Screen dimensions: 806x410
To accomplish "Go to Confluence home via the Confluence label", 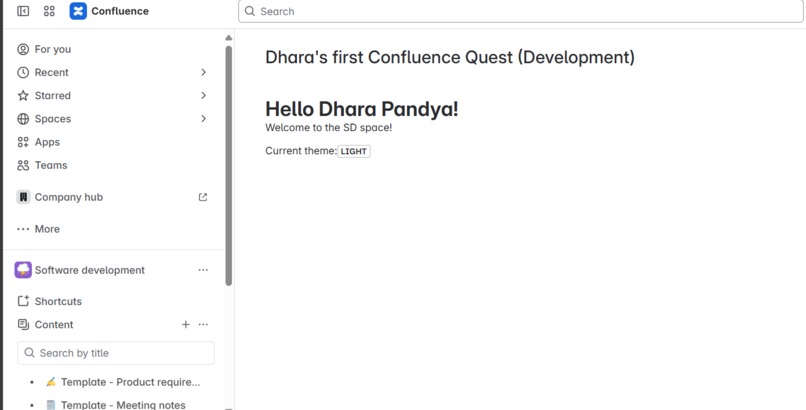I will click(x=120, y=11).
